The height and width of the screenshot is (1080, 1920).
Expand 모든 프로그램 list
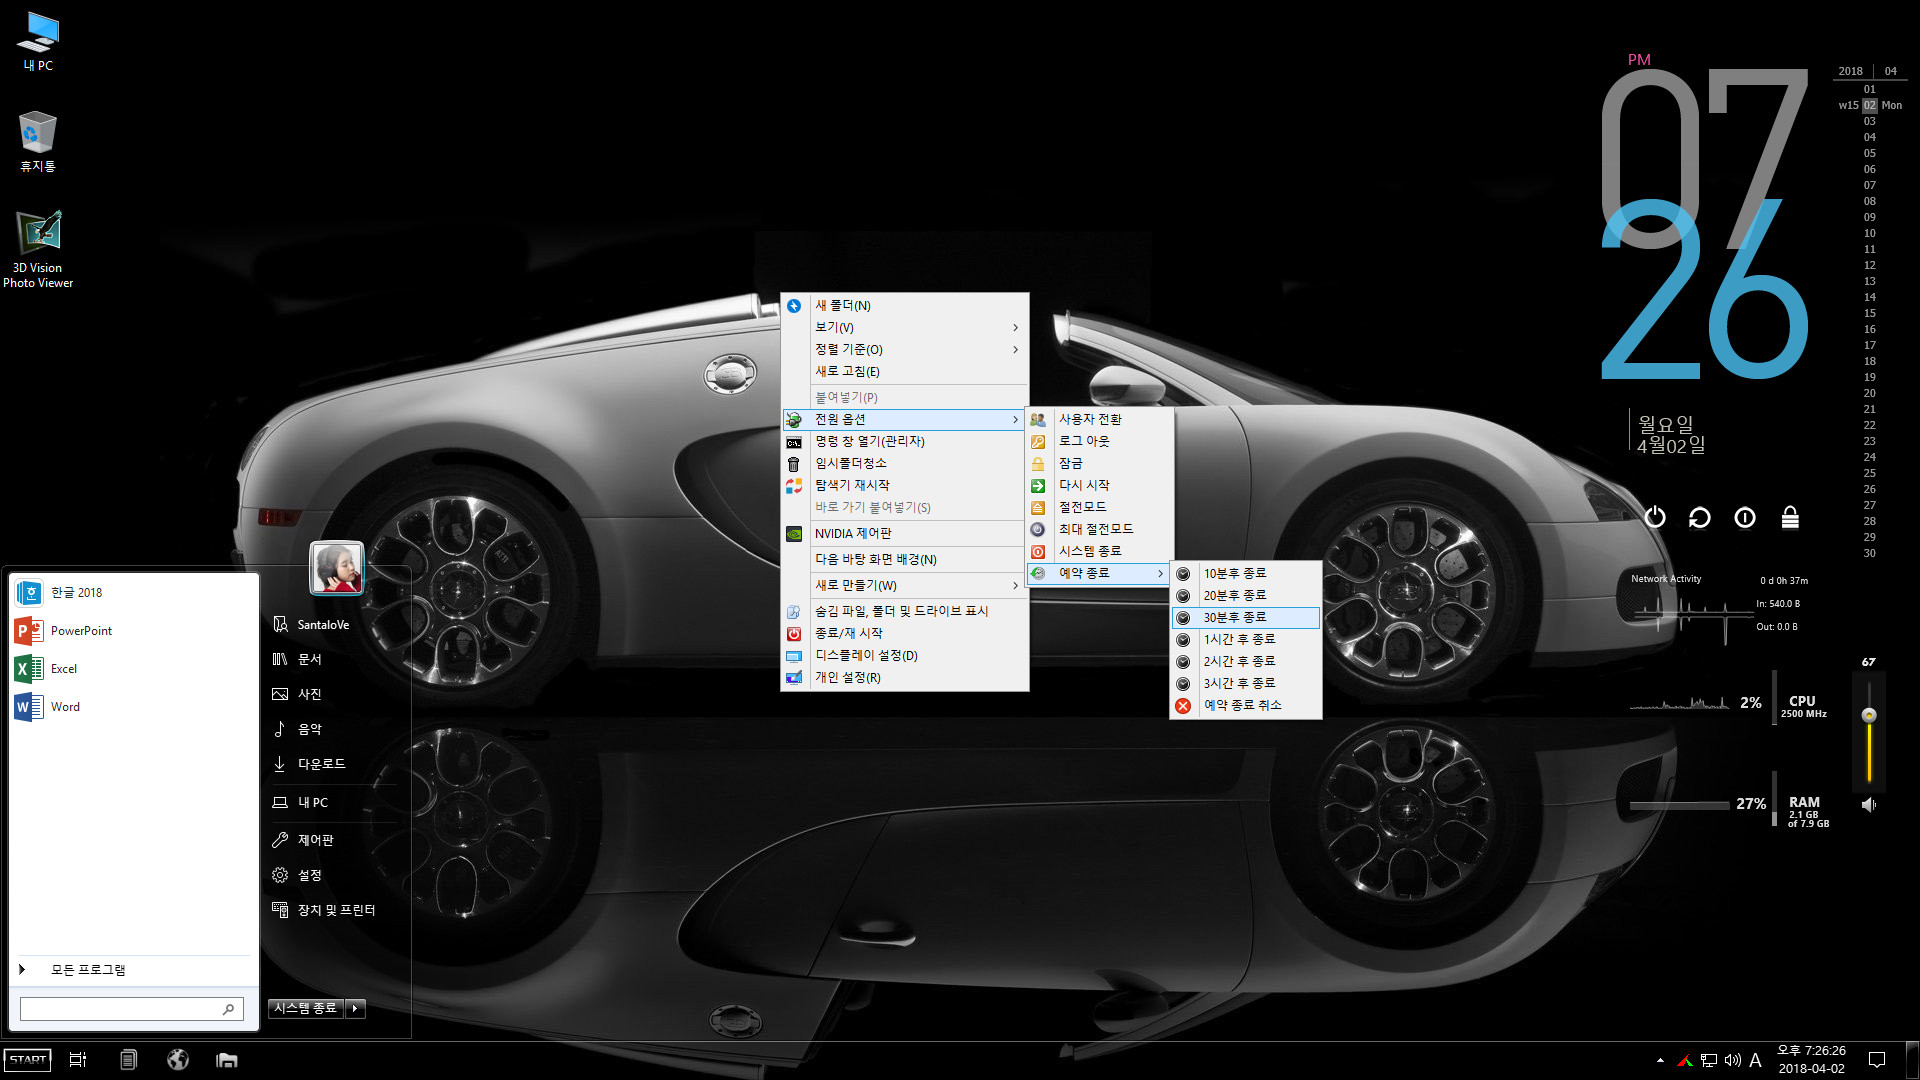pos(133,969)
